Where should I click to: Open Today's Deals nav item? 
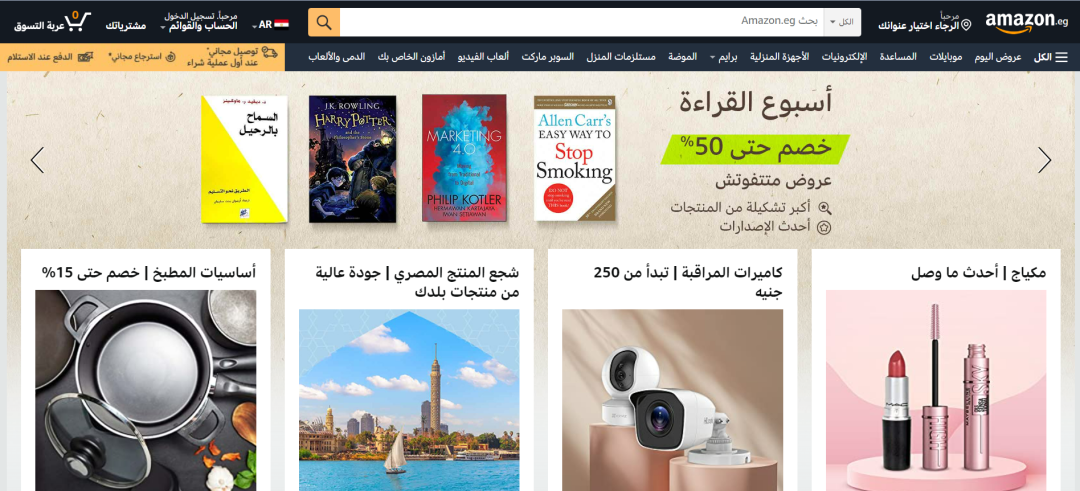(x=997, y=57)
